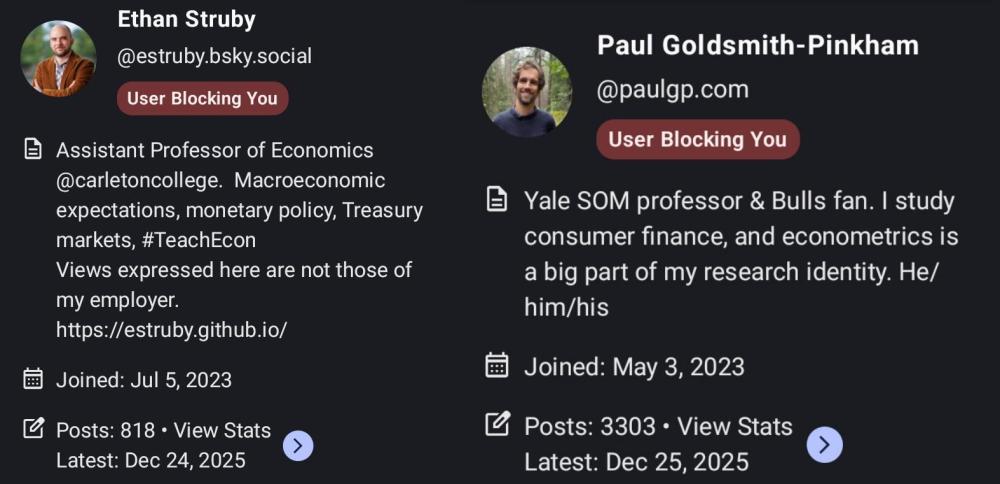Click the edit icon next to Posts: 818
The height and width of the screenshot is (484, 1000).
click(33, 429)
